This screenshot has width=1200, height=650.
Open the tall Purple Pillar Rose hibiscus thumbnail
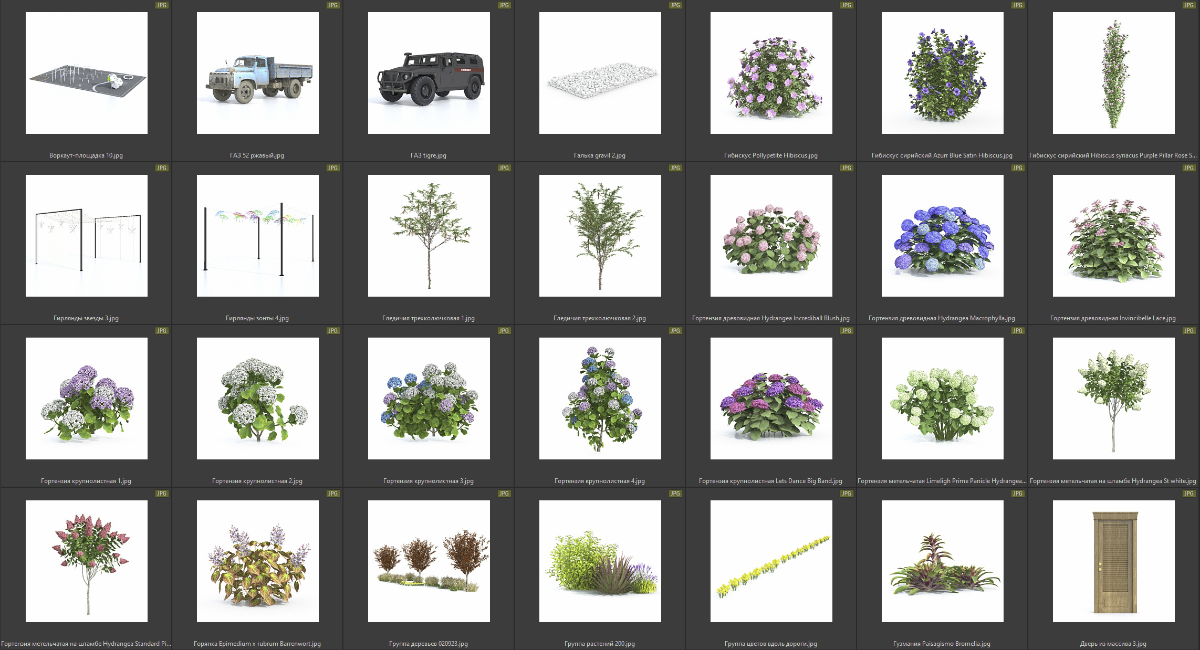click(1113, 75)
